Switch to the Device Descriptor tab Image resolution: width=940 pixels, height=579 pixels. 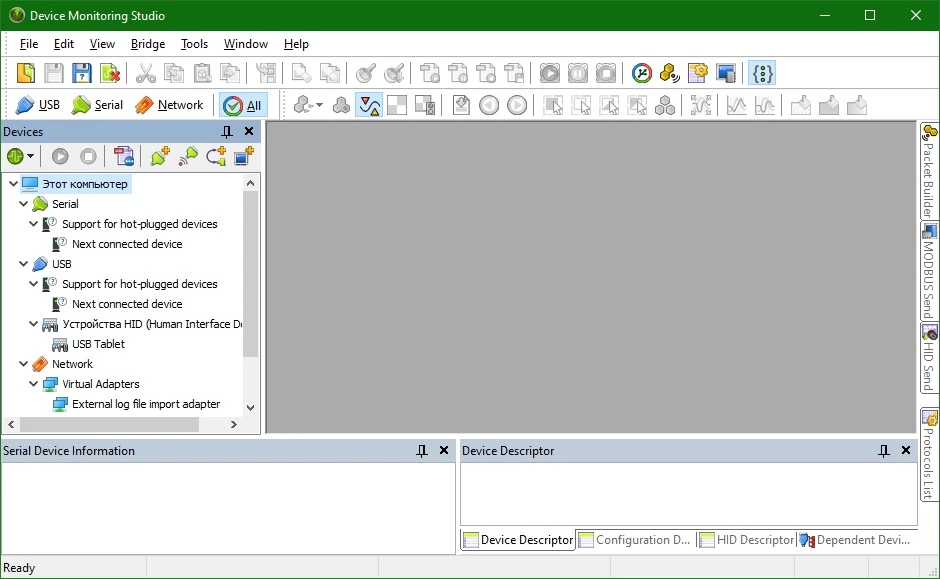pyautogui.click(x=519, y=540)
